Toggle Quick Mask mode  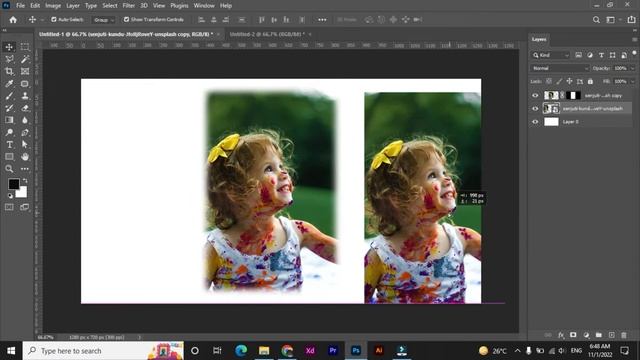pos(9,207)
